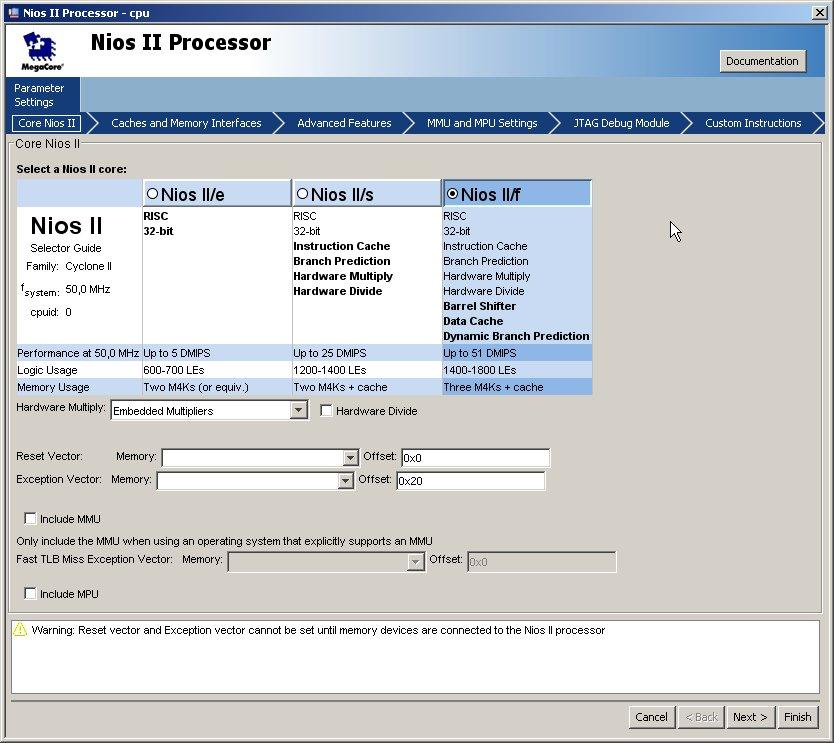The image size is (834, 743).
Task: Click the Exception Vector Offset field
Action: click(x=471, y=481)
